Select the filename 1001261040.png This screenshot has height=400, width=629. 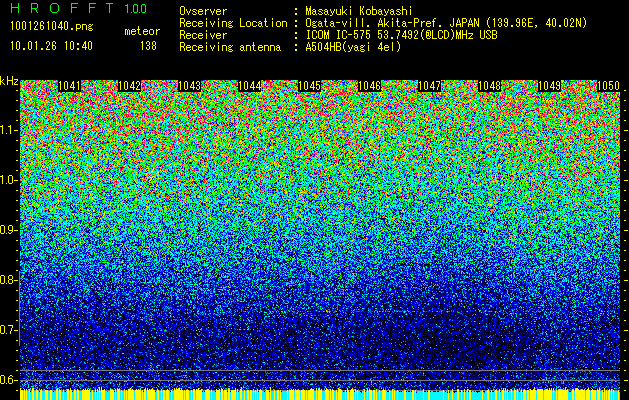(x=52, y=27)
